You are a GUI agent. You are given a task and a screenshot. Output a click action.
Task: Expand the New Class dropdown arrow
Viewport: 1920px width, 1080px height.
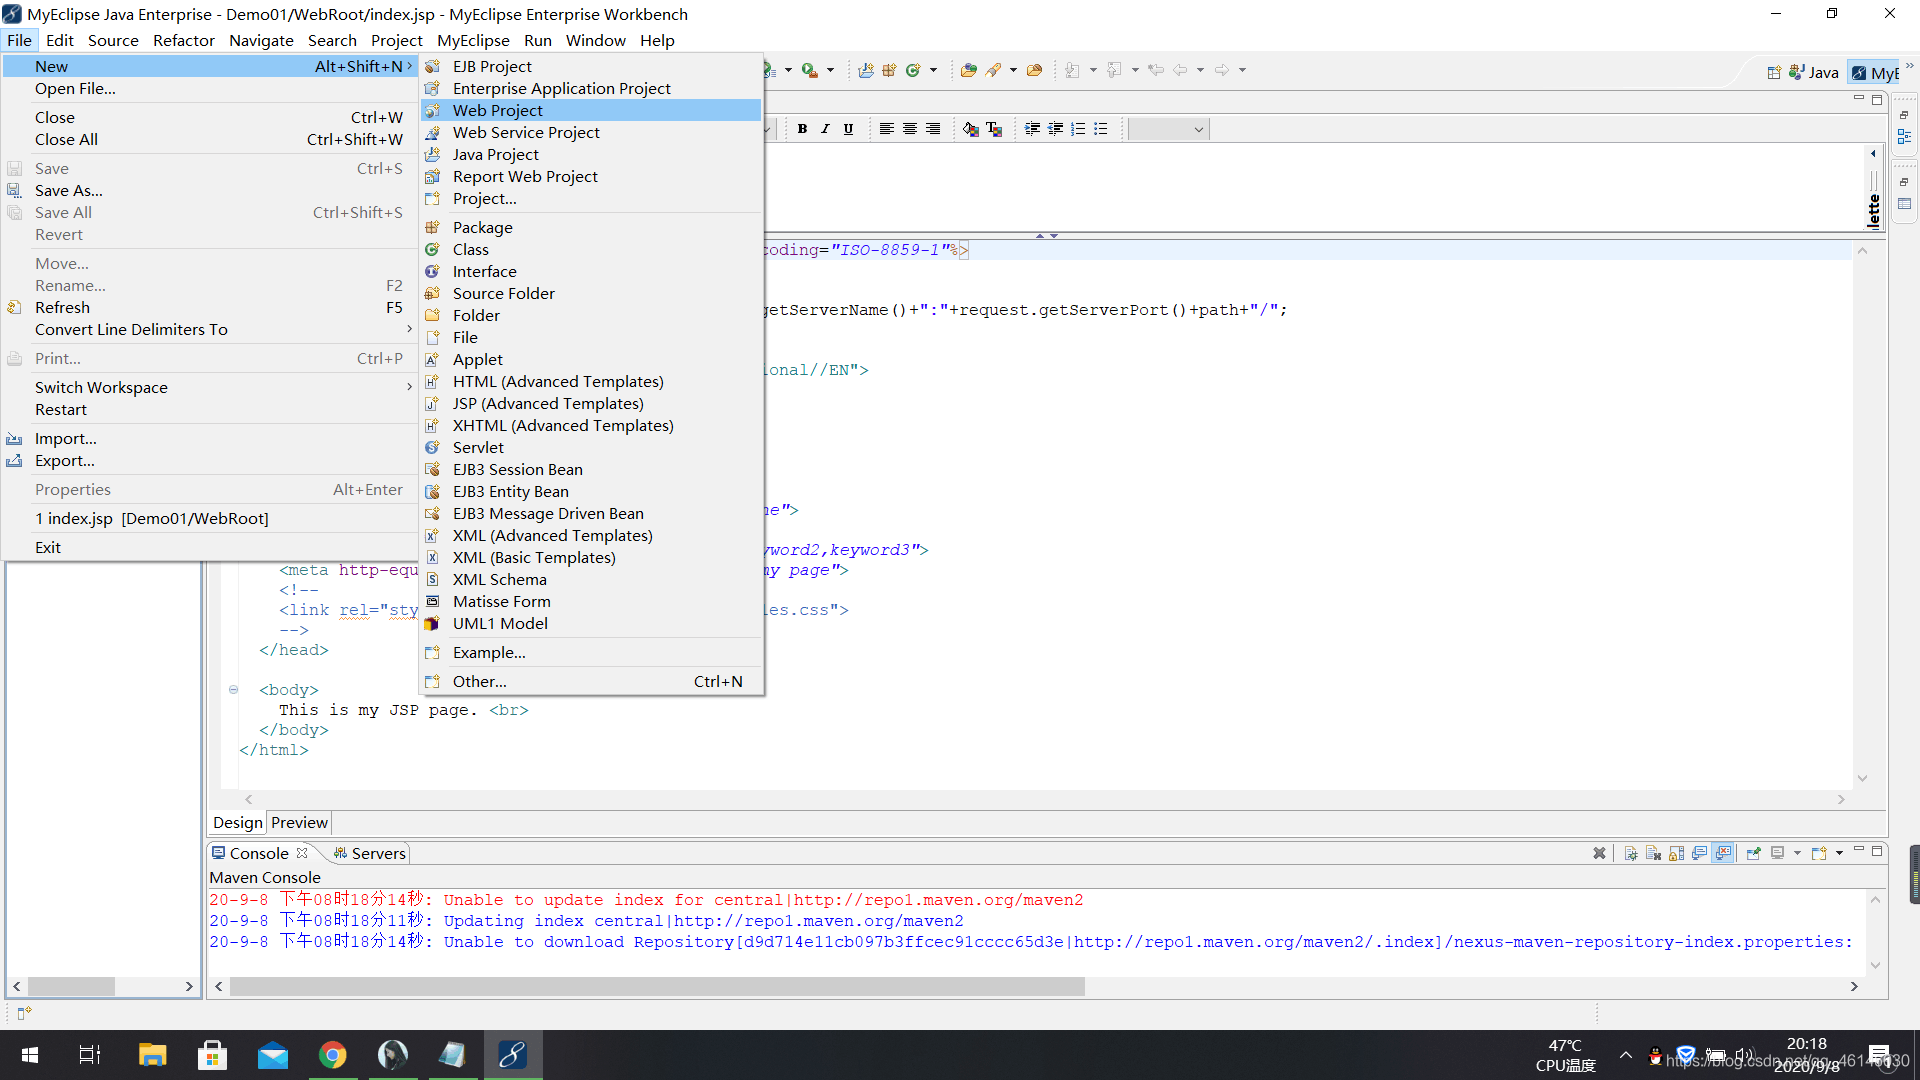coord(933,70)
